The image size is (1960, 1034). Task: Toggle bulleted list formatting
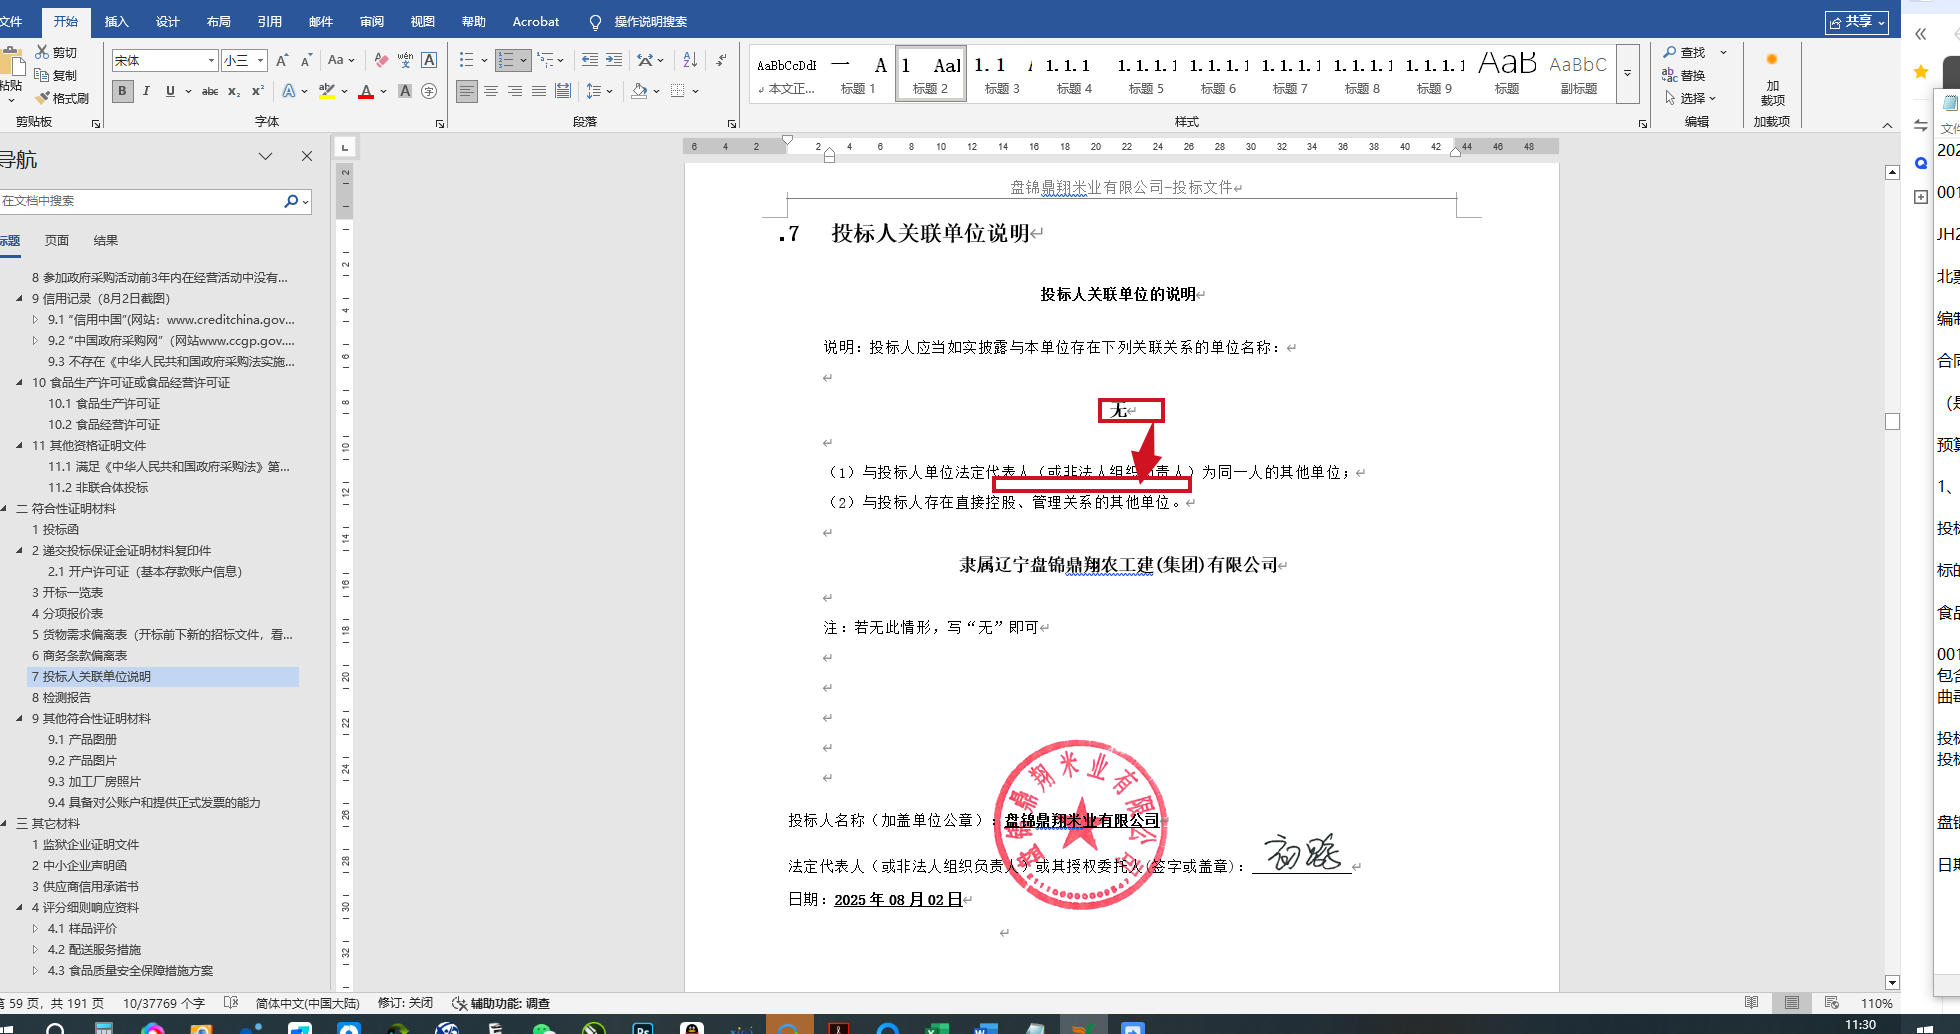466,60
